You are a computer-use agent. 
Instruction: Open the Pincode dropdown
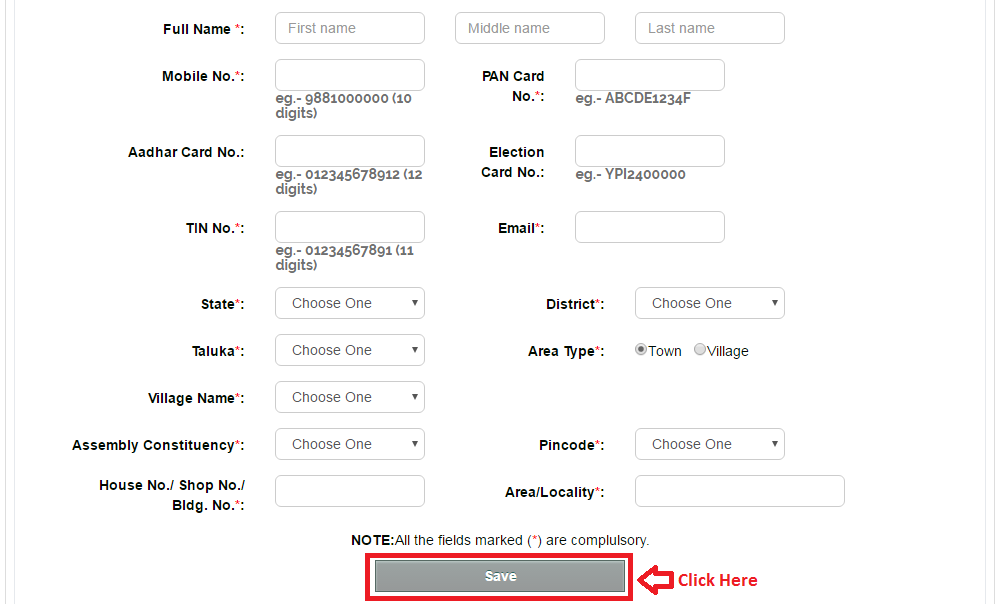[709, 444]
